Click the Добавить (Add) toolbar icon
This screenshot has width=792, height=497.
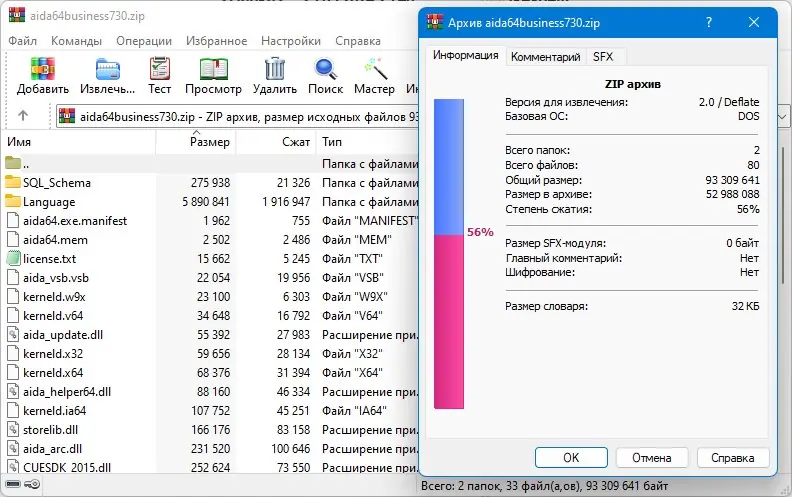pos(42,68)
